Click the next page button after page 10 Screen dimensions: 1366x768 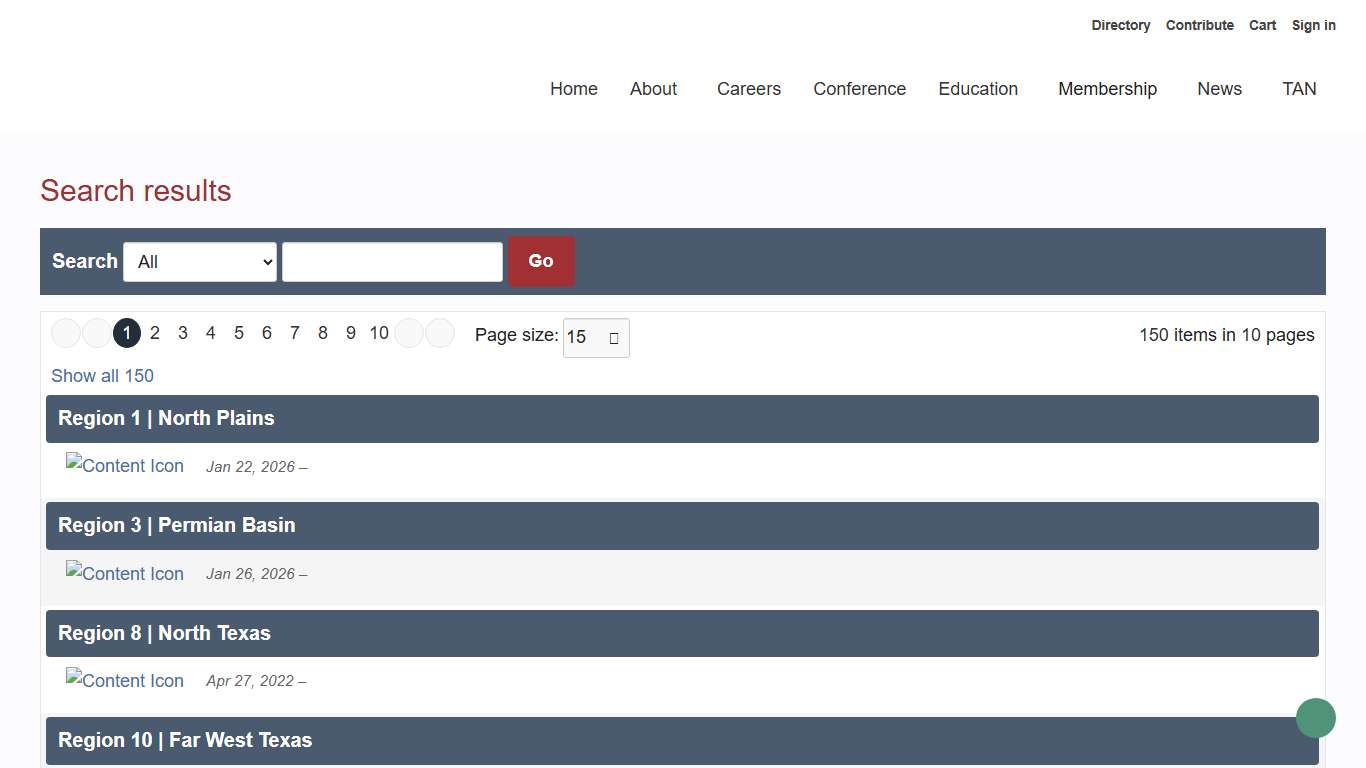pyautogui.click(x=409, y=333)
